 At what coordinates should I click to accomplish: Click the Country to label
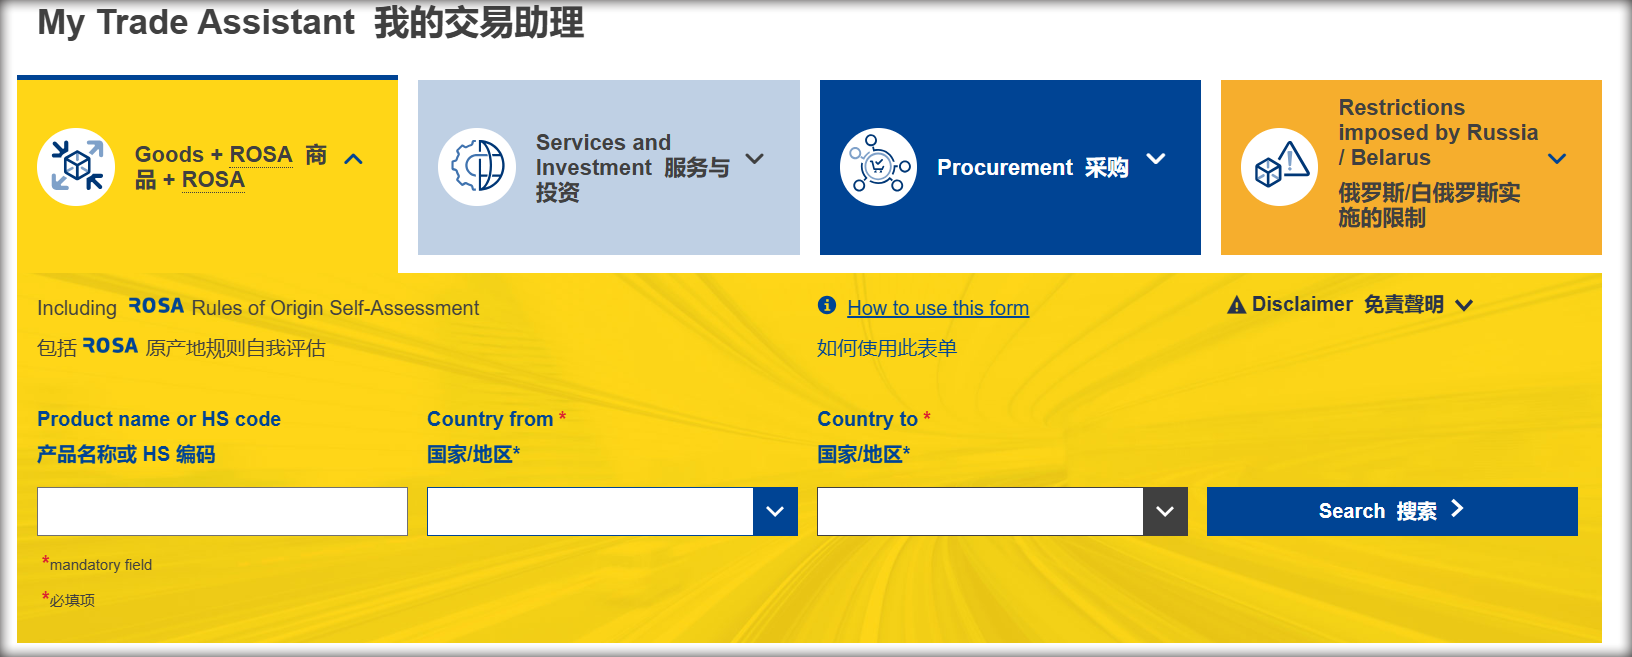(867, 419)
